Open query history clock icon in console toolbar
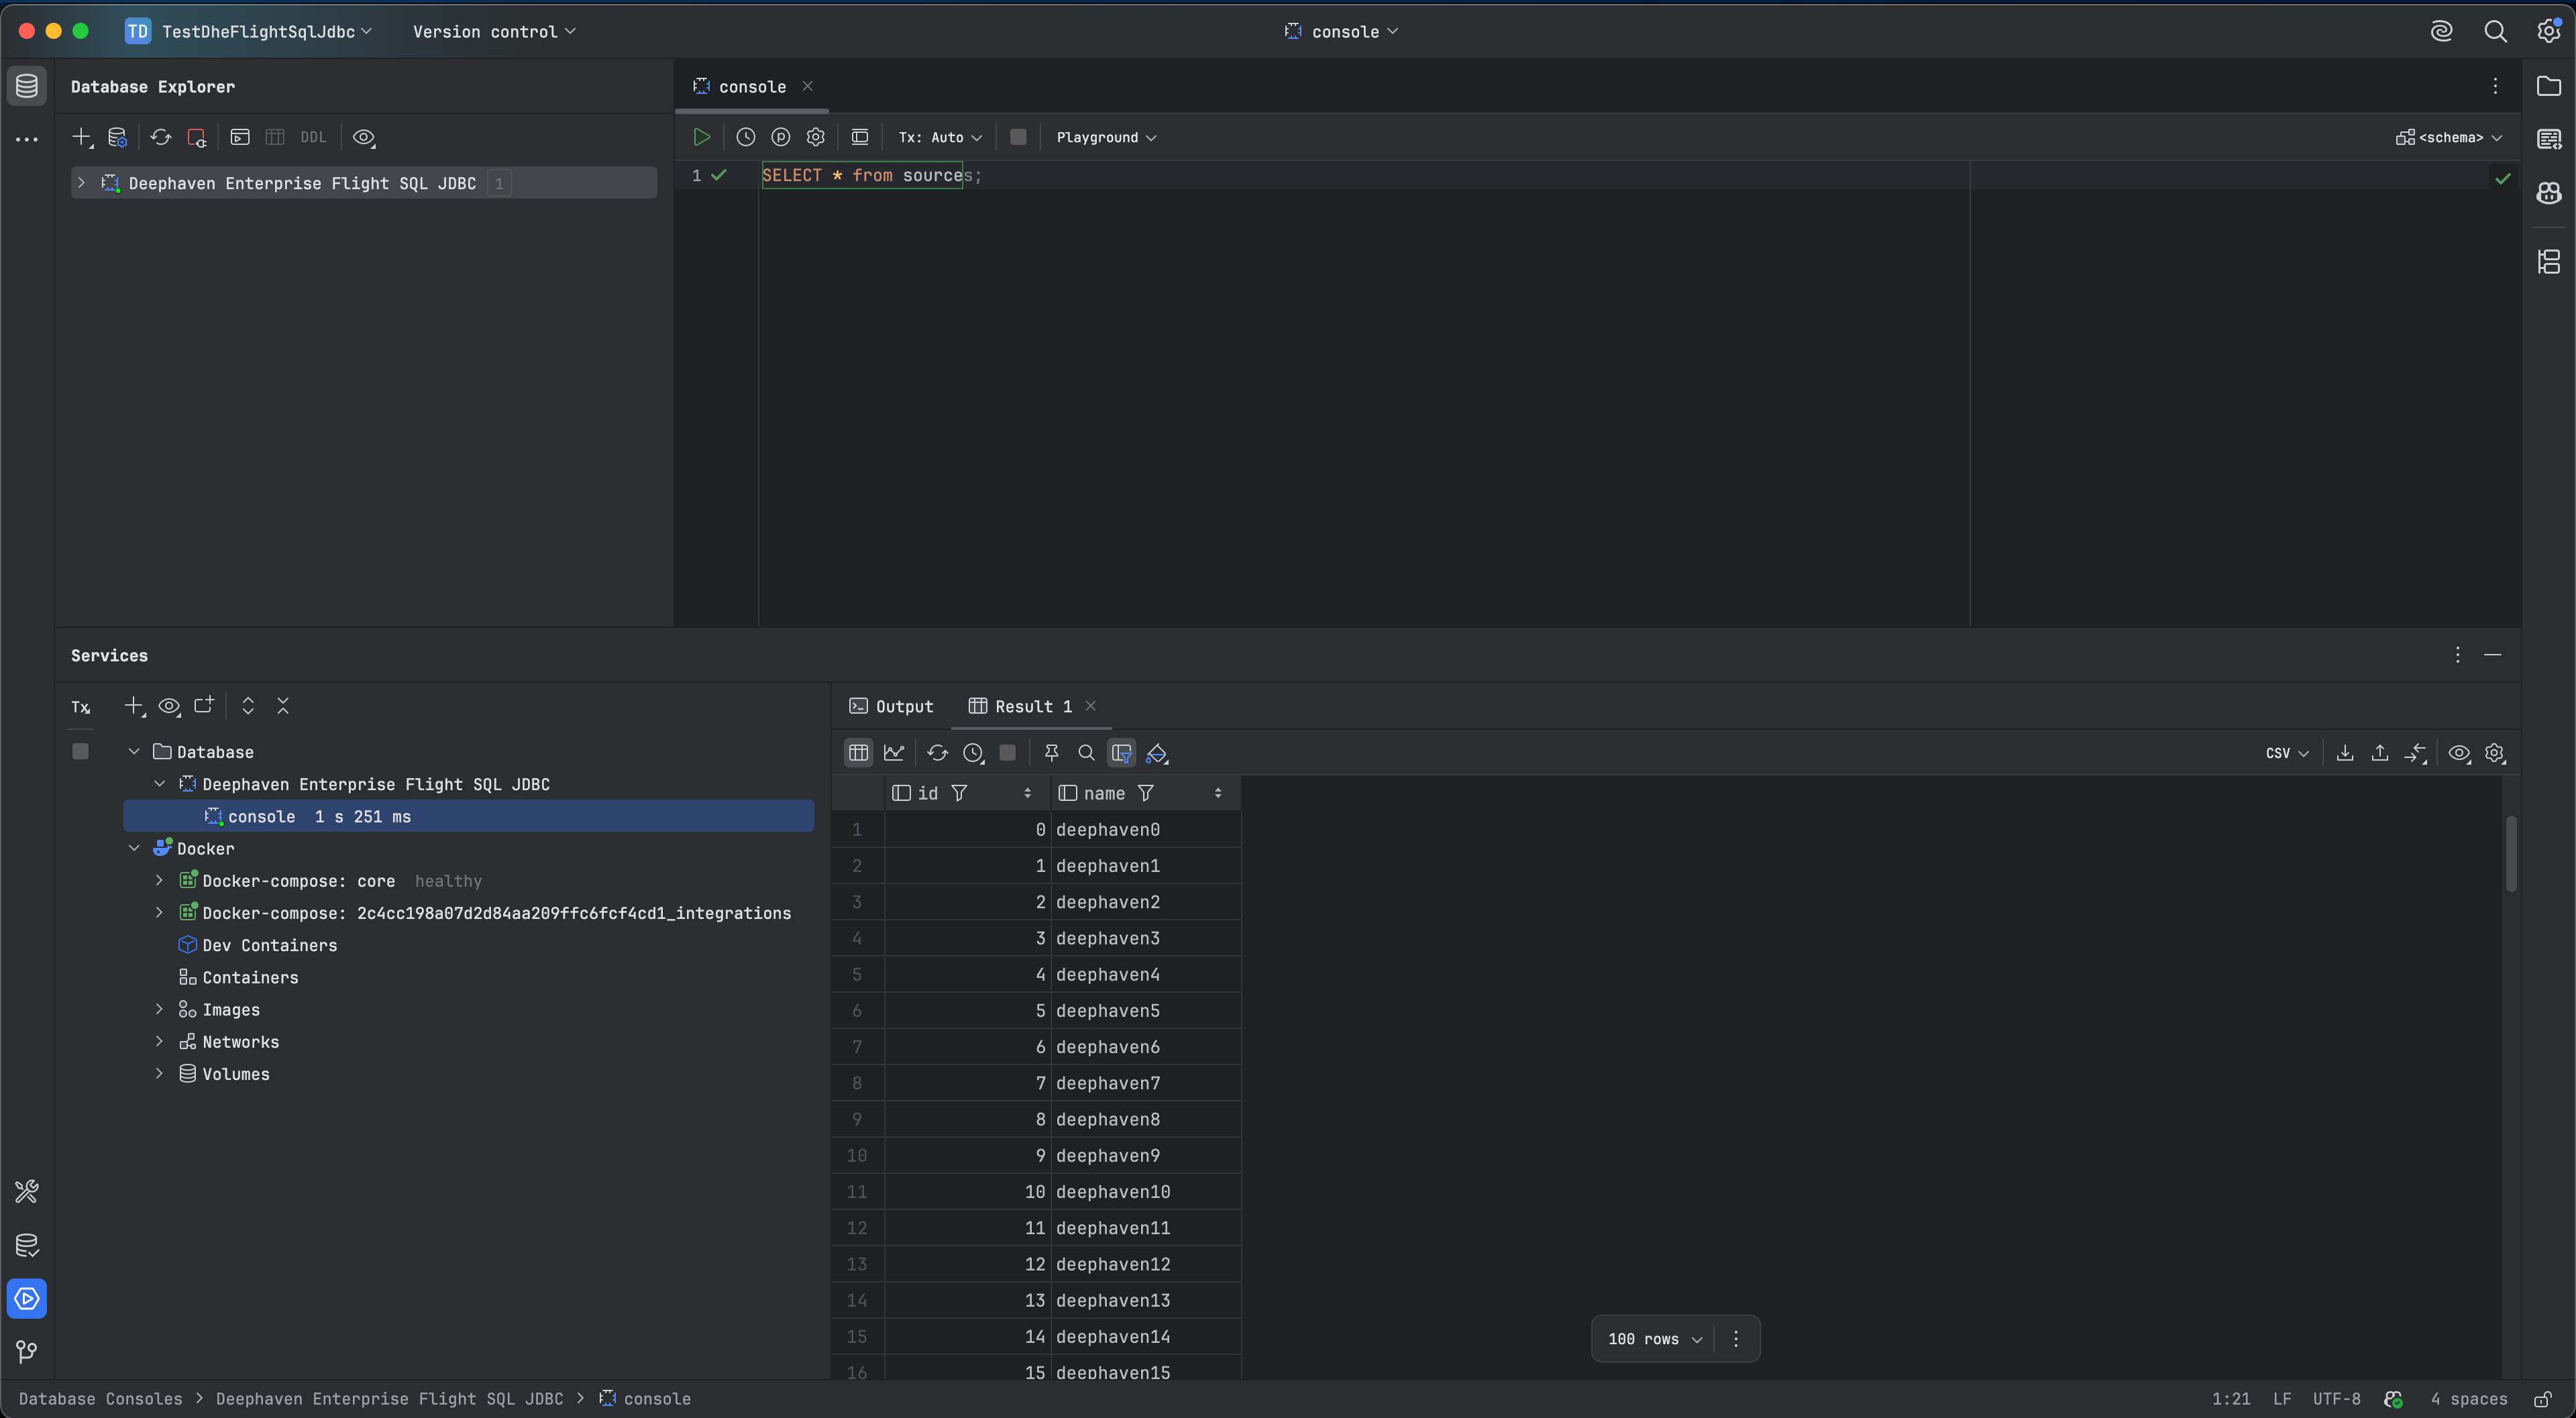This screenshot has height=1418, width=2576. [x=745, y=137]
